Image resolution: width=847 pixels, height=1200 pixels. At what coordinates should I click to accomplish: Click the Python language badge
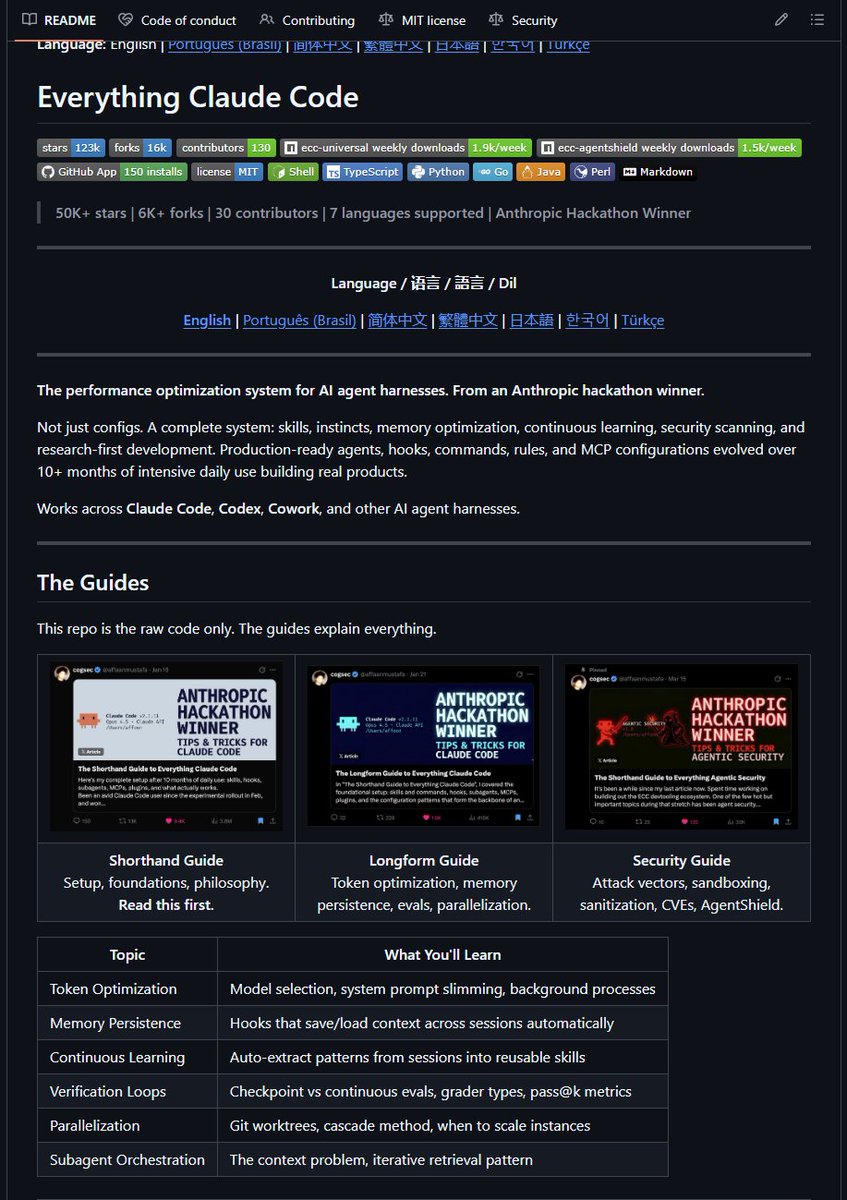coord(438,172)
